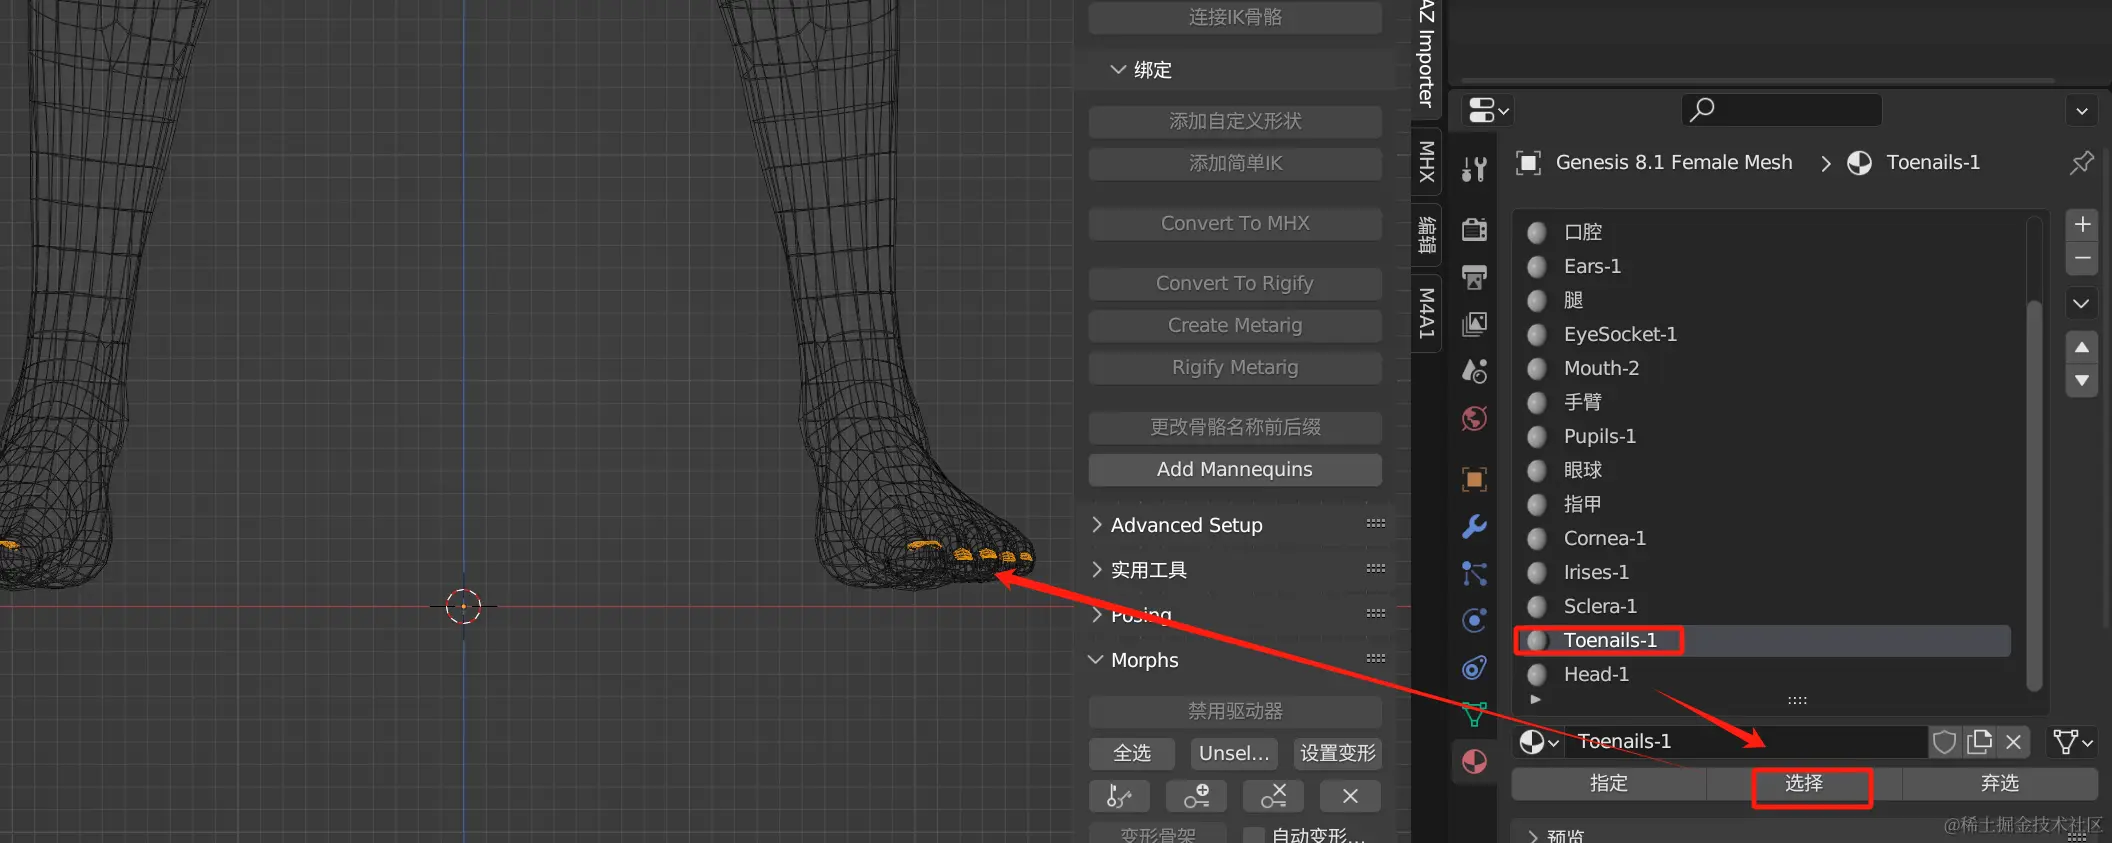The image size is (2112, 843).
Task: Click the plain X clear button under Morphs
Action: click(1350, 797)
